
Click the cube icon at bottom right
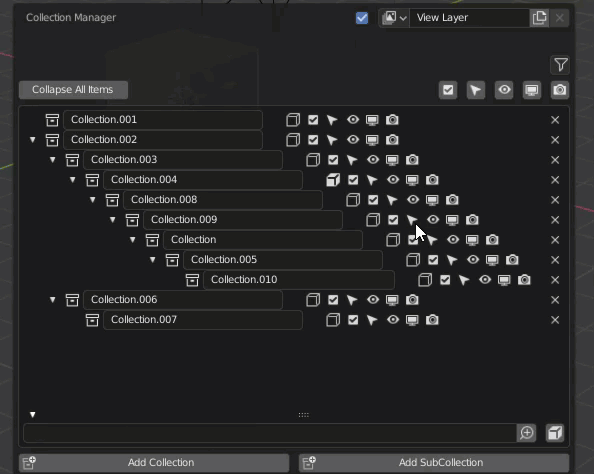tap(555, 433)
